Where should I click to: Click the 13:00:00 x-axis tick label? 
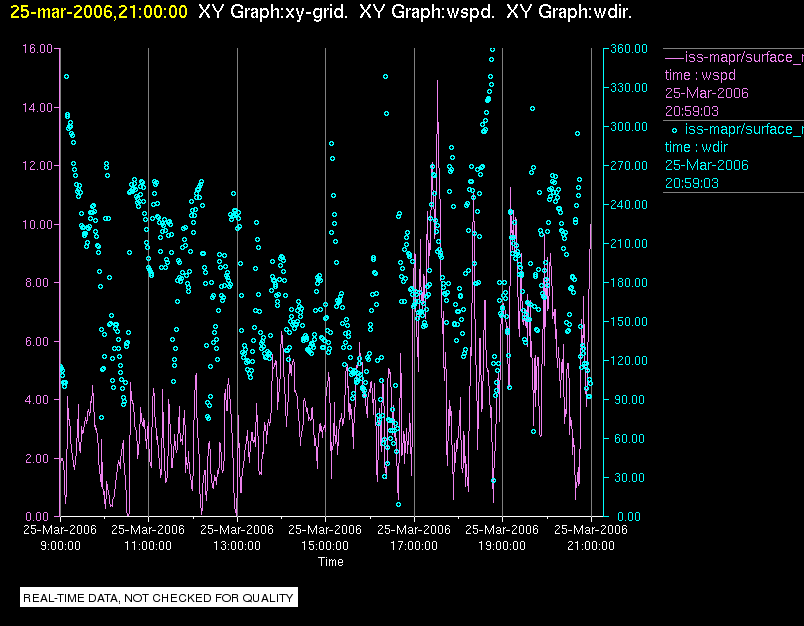coord(237,546)
